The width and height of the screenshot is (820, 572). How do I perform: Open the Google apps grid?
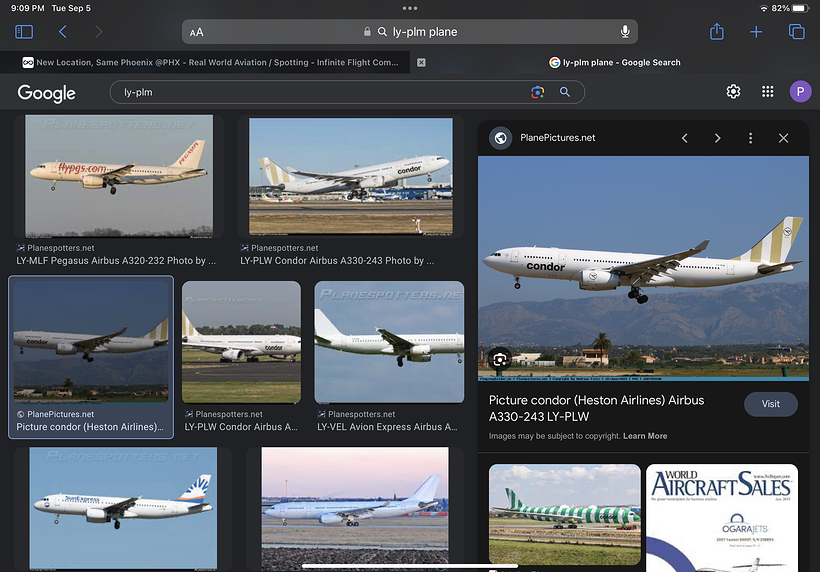point(767,91)
